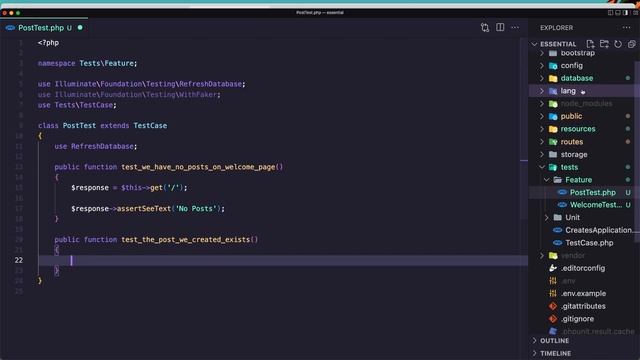This screenshot has height=360, width=640.
Task: Open the editor's more actions menu
Action: [x=515, y=27]
